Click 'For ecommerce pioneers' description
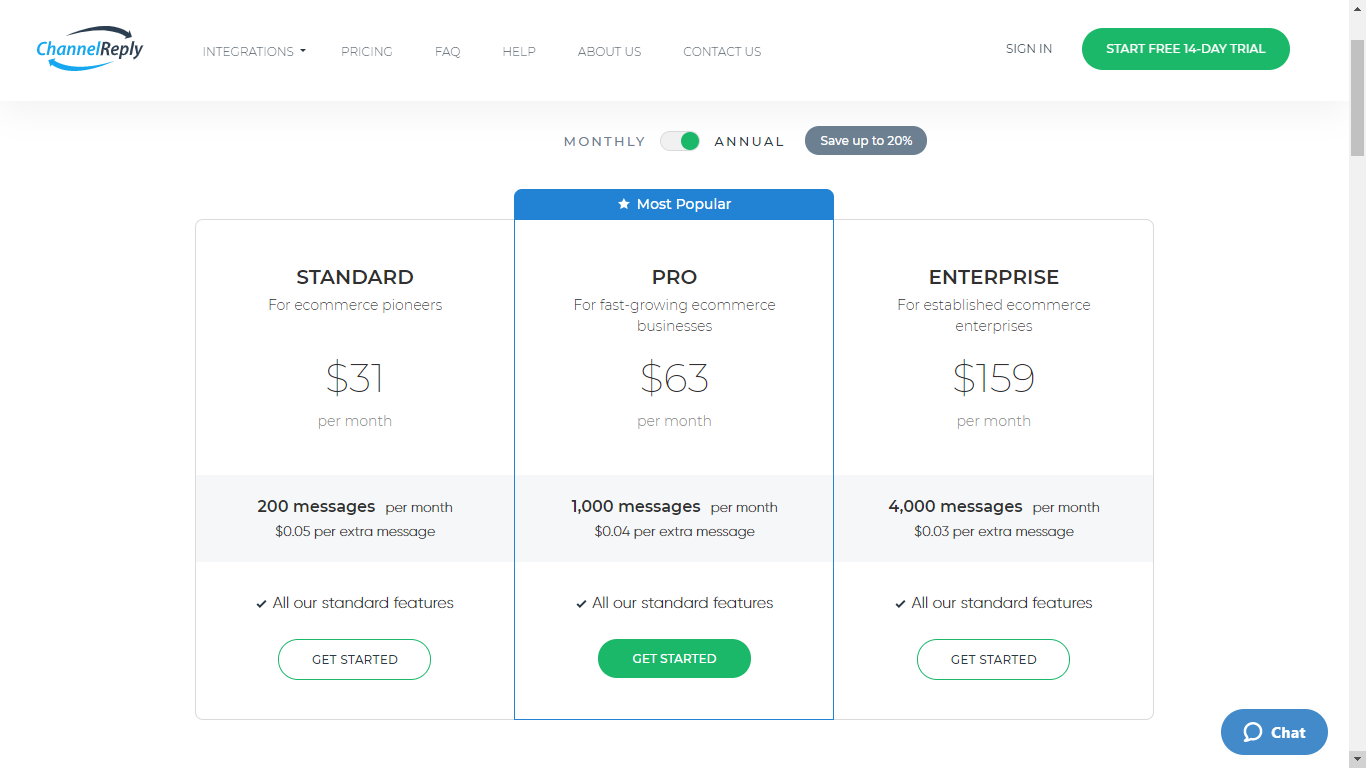 pyautogui.click(x=355, y=305)
